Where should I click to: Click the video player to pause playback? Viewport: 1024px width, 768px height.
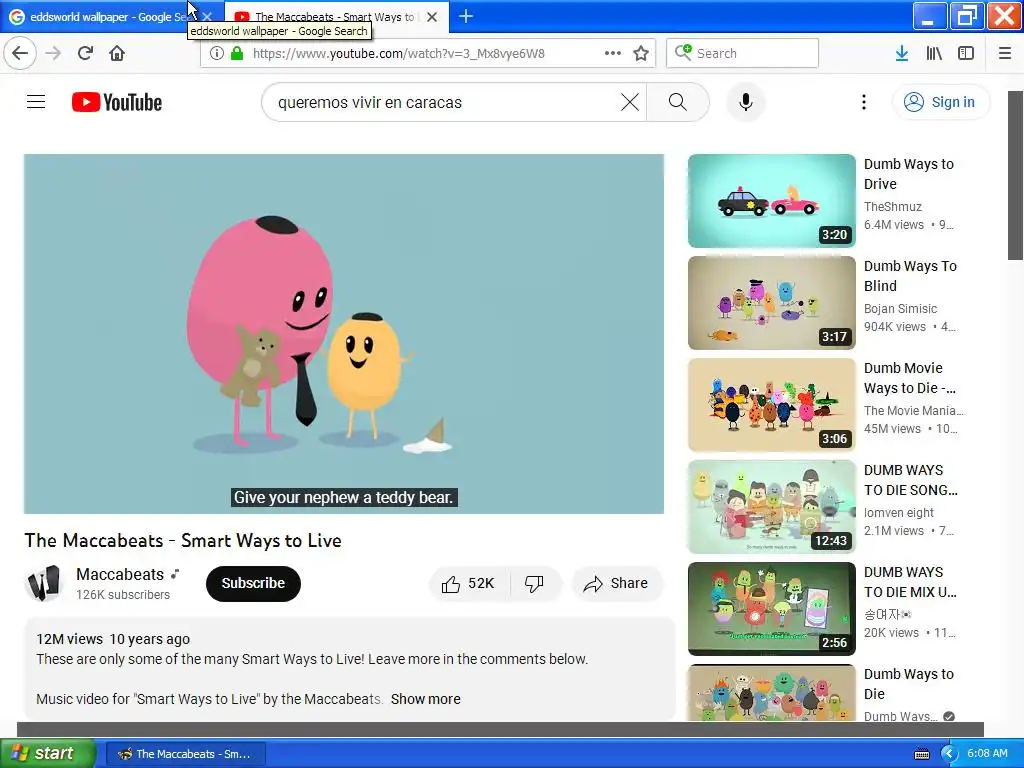pyautogui.click(x=344, y=334)
